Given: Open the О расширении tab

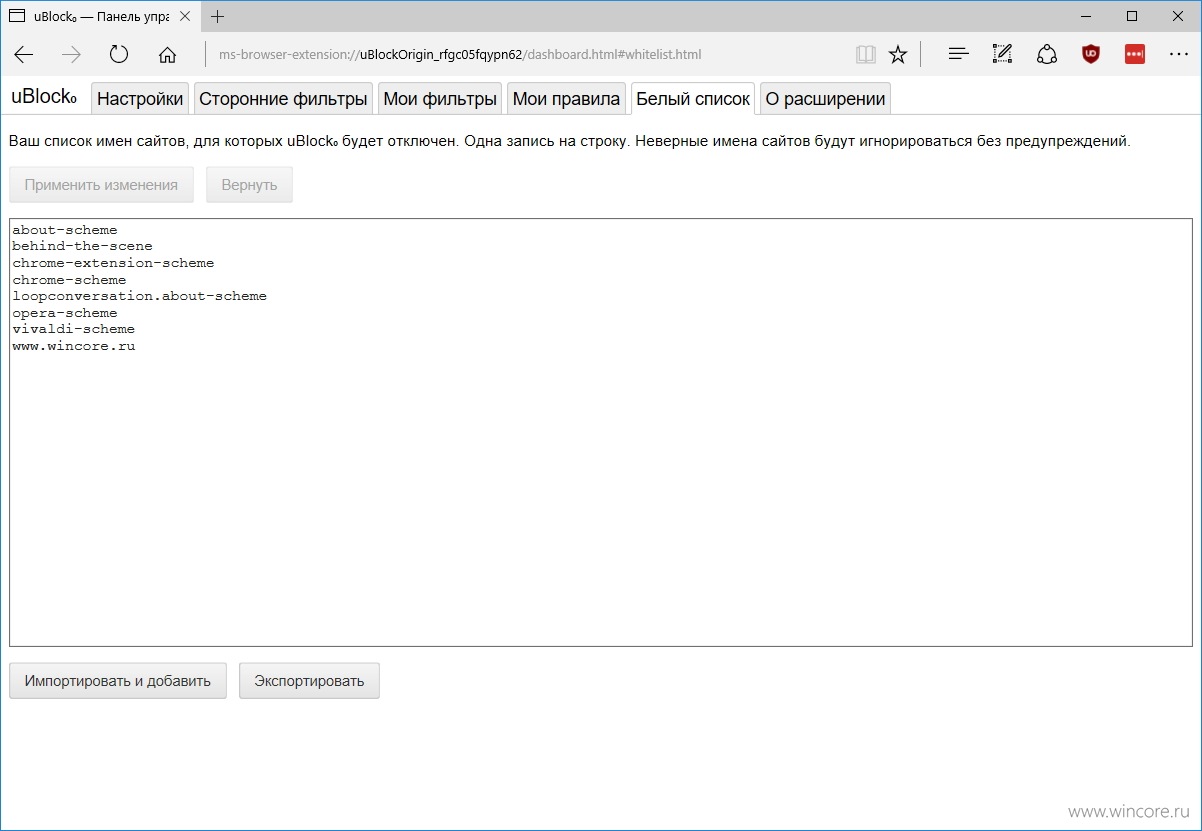Looking at the screenshot, I should pyautogui.click(x=825, y=99).
